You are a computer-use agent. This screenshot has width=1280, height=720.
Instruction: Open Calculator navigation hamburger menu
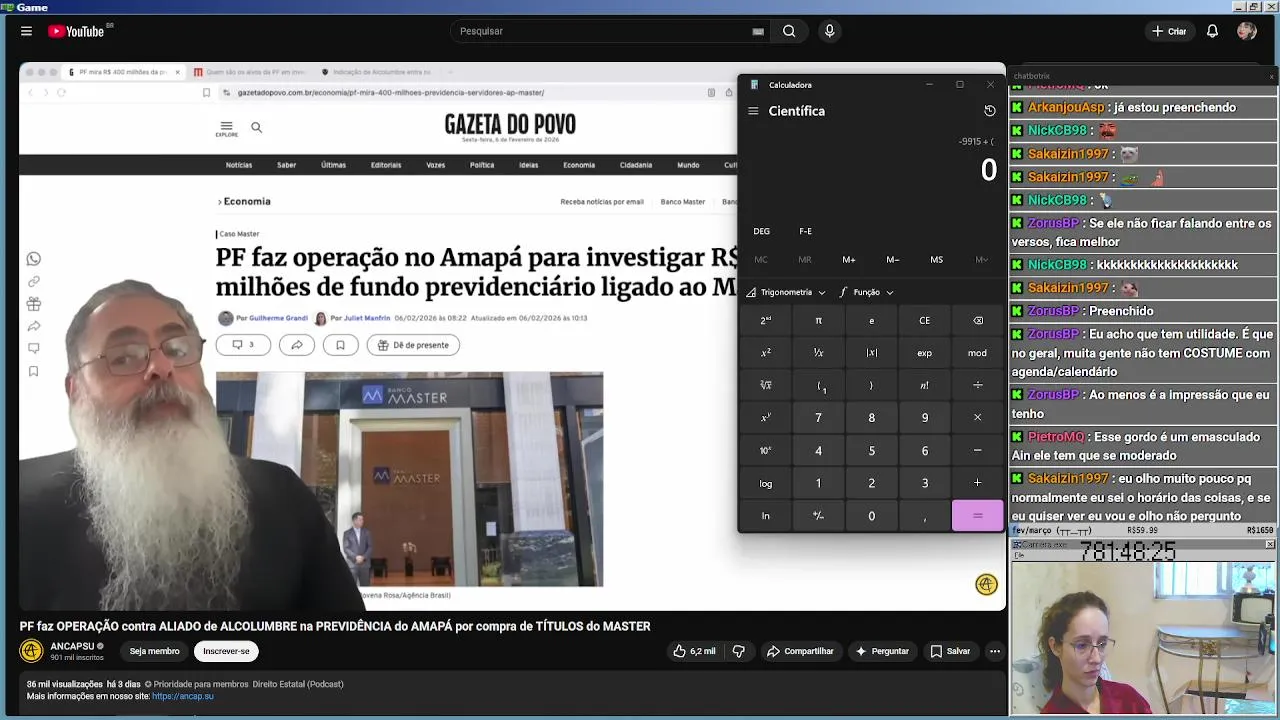click(753, 111)
